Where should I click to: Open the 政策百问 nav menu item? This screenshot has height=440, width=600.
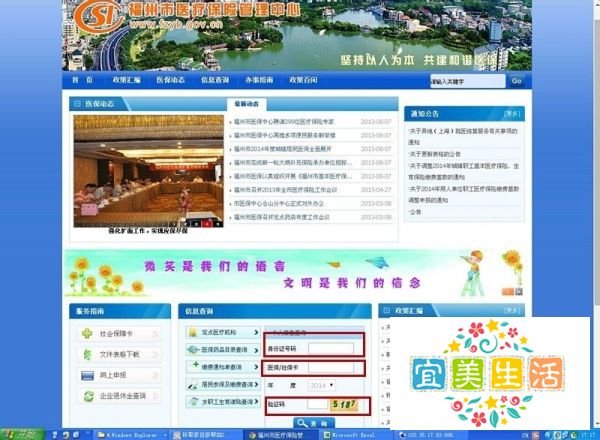[x=303, y=80]
